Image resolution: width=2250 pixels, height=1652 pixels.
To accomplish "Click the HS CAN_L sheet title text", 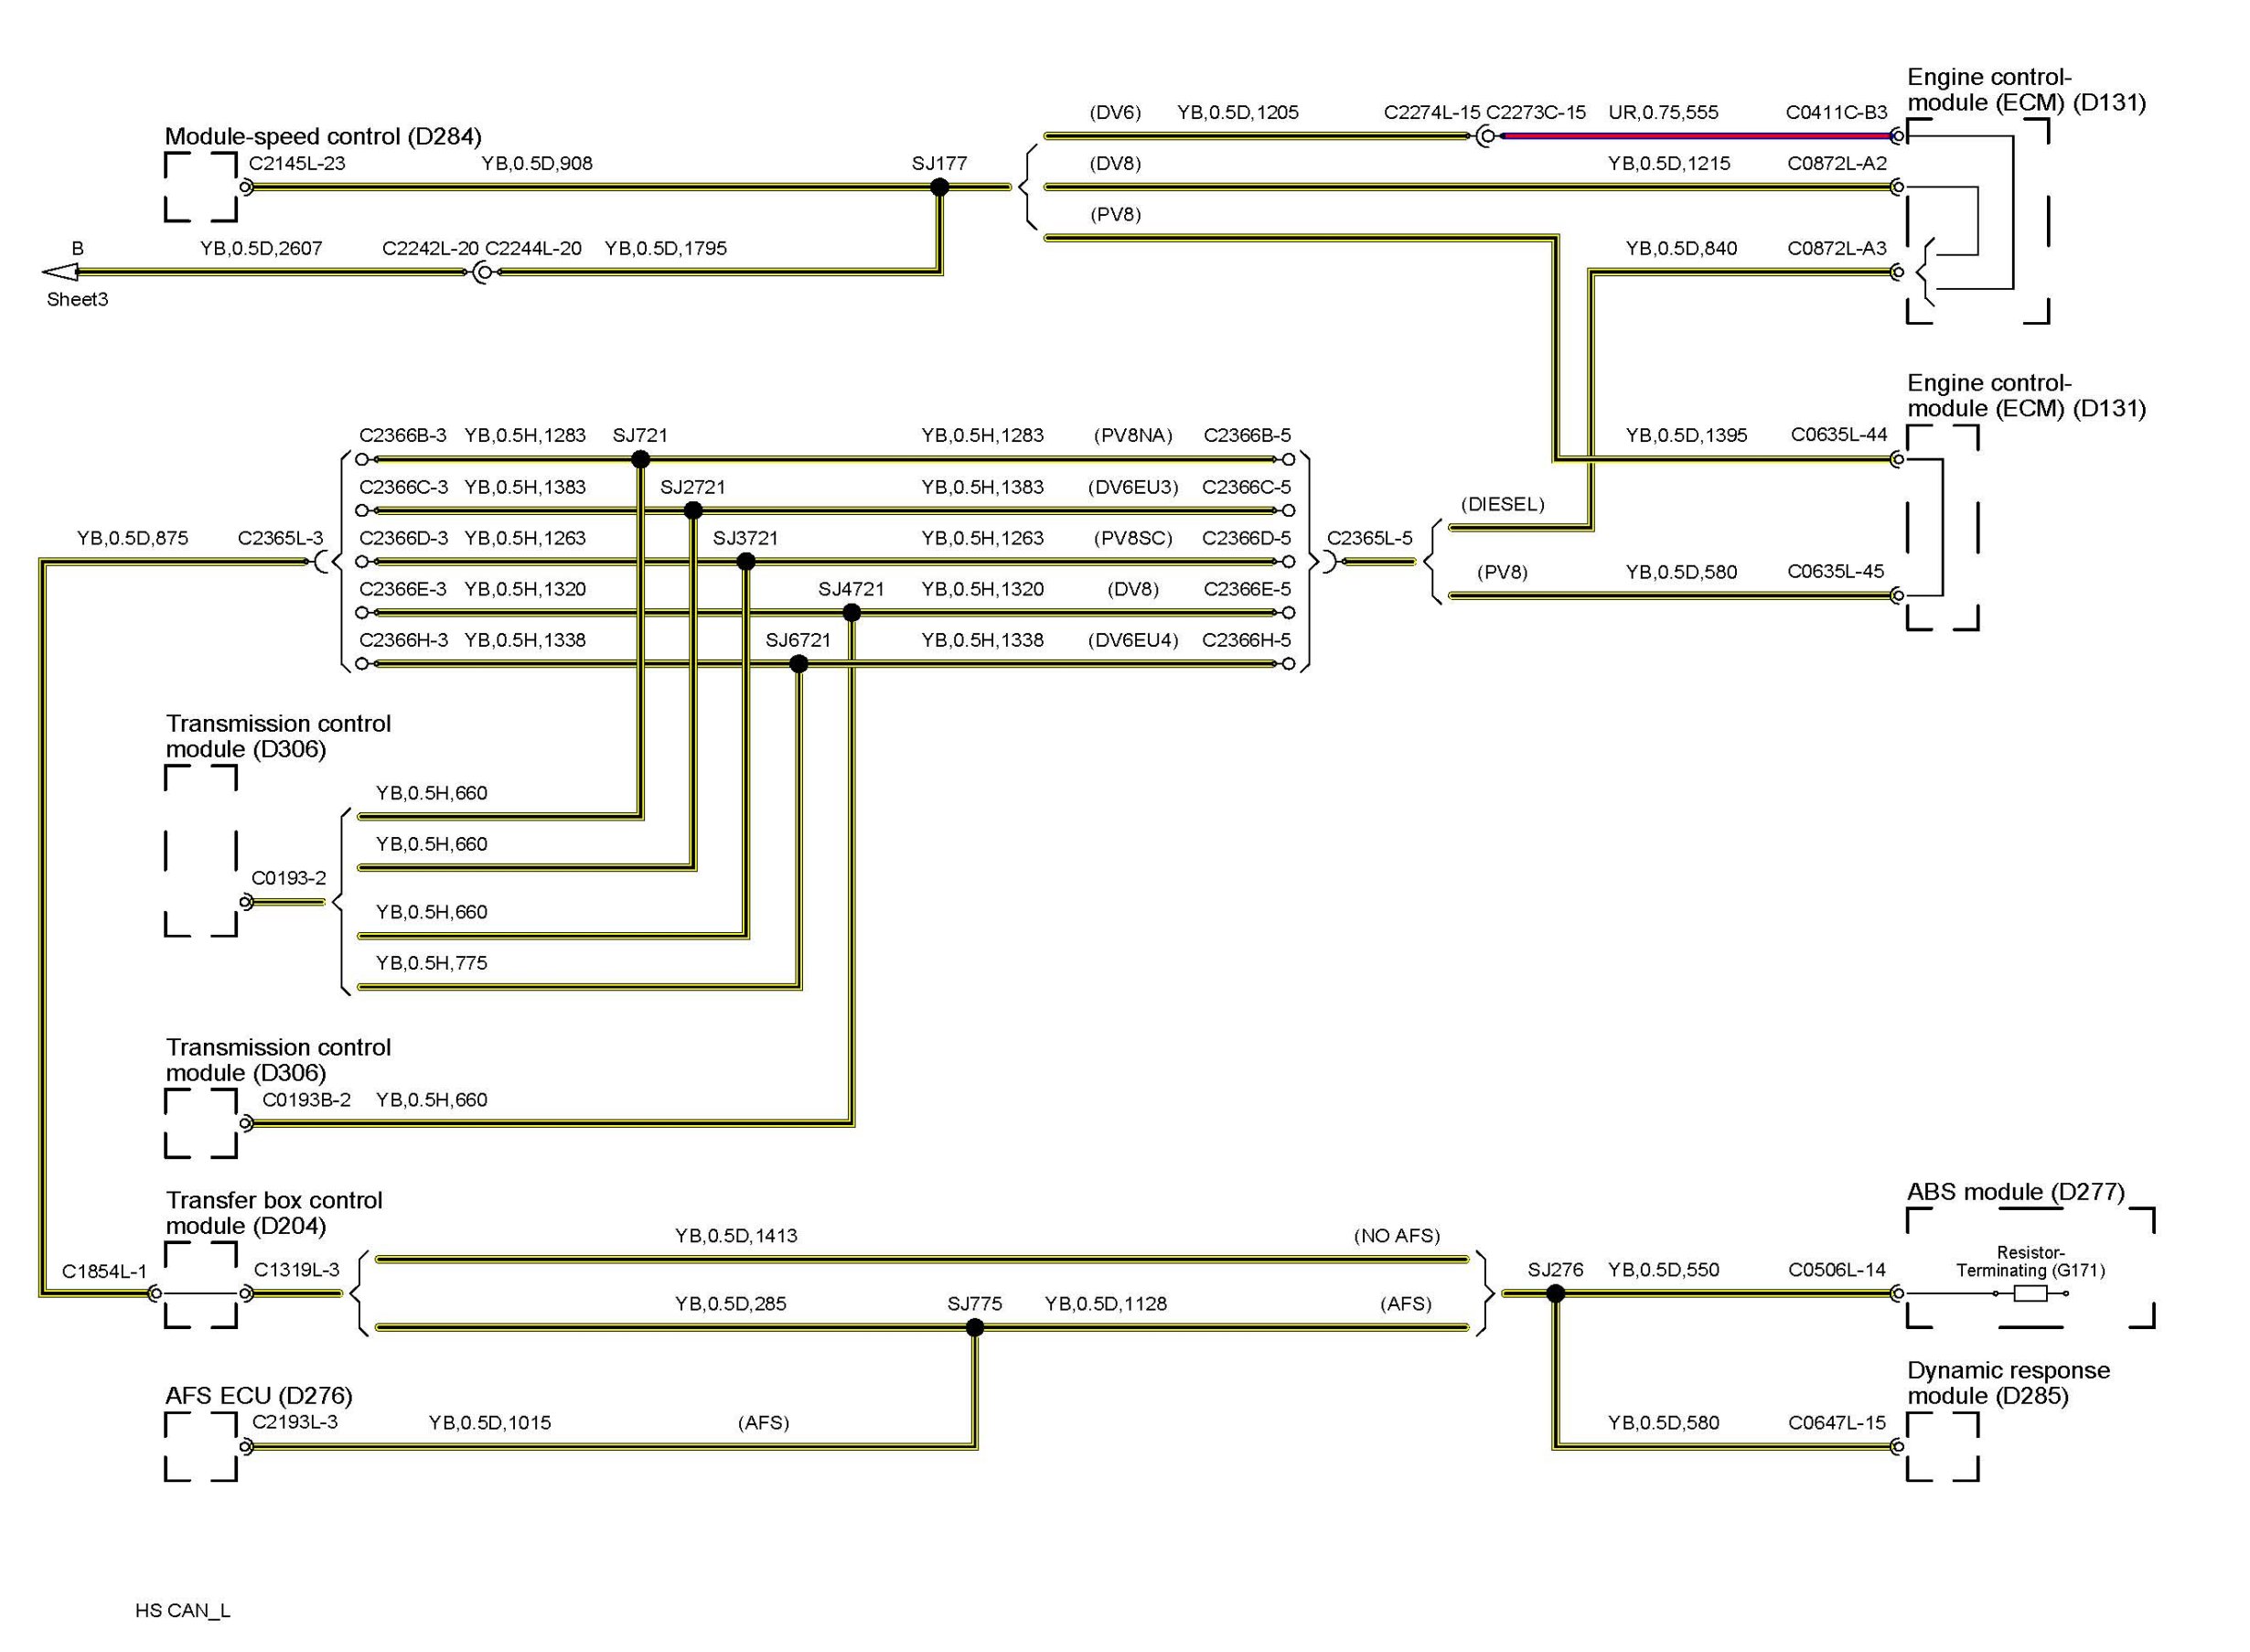I will (x=183, y=1610).
